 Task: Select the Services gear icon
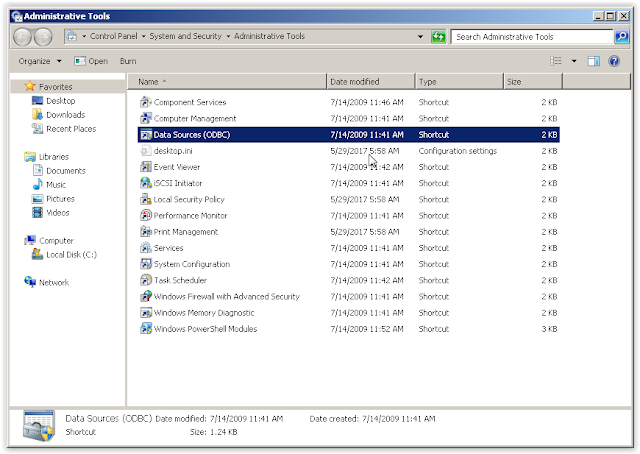pyautogui.click(x=146, y=248)
